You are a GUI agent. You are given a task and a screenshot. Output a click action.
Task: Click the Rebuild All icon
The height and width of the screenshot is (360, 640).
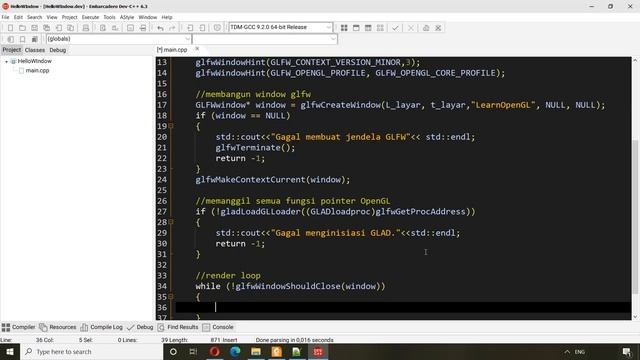(x=380, y=28)
